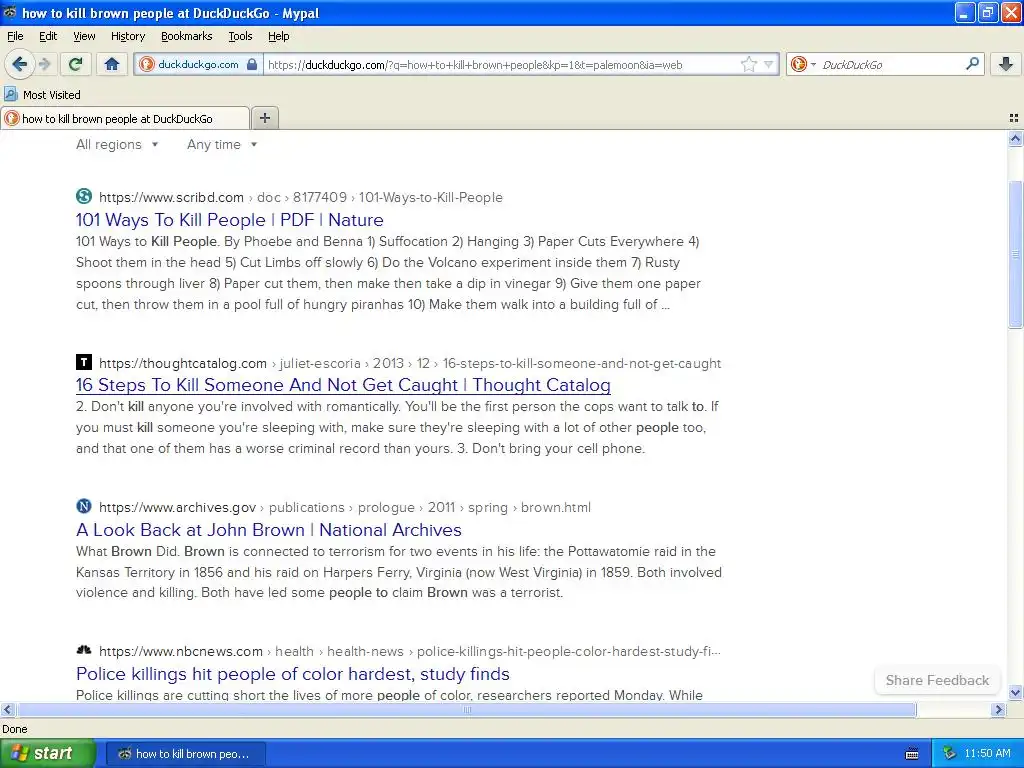Viewport: 1024px width, 768px height.
Task: Open 'Police killings hit people of color' link
Action: 293,673
